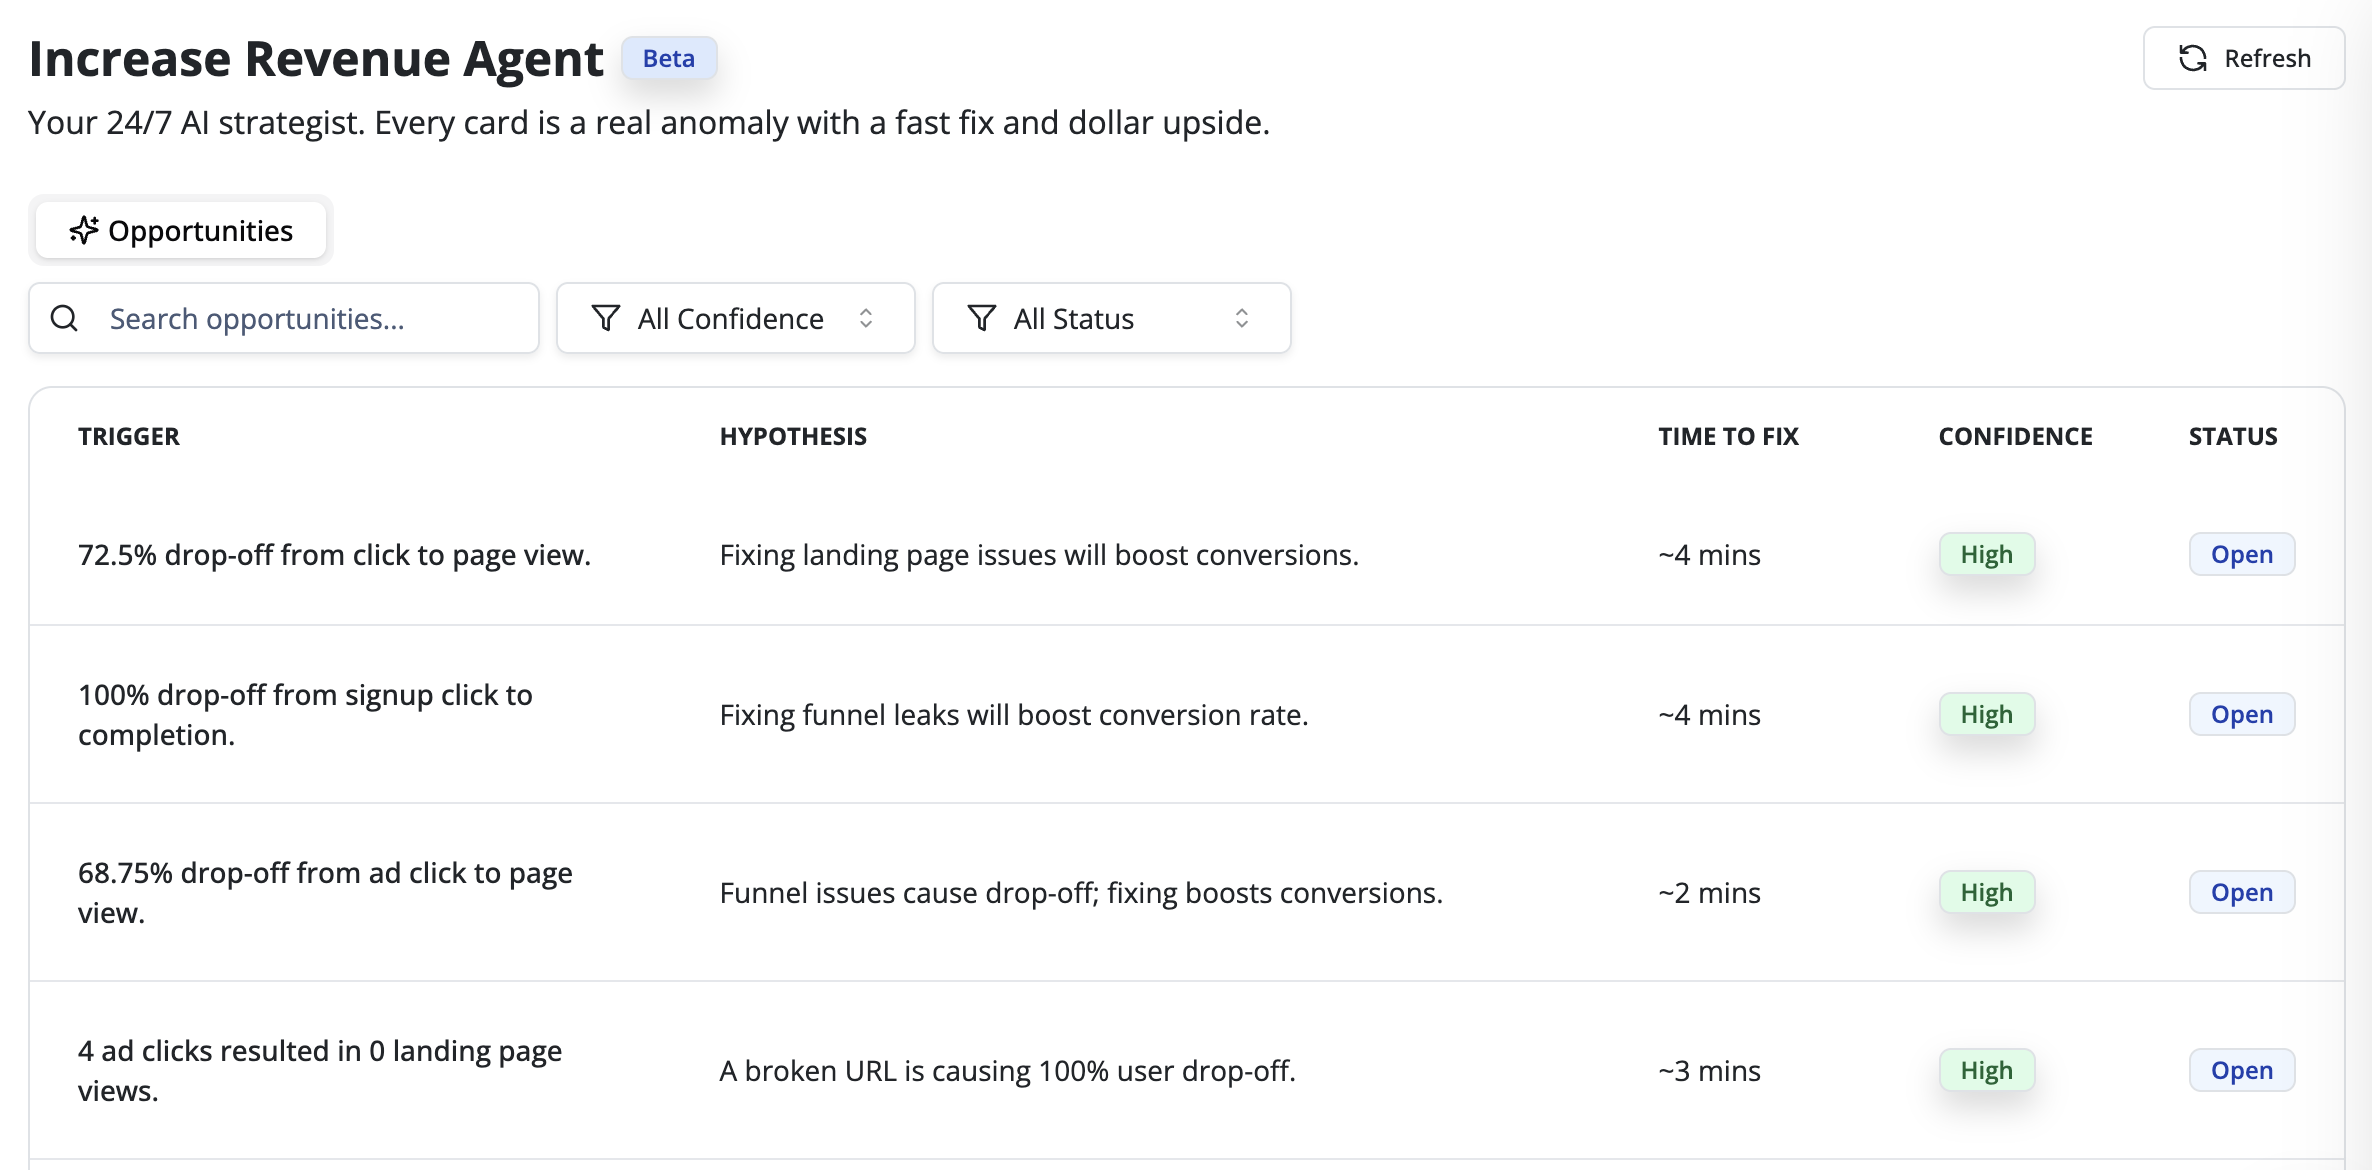Image resolution: width=2372 pixels, height=1170 pixels.
Task: Click up-down chevron on All Confidence
Action: (x=866, y=319)
